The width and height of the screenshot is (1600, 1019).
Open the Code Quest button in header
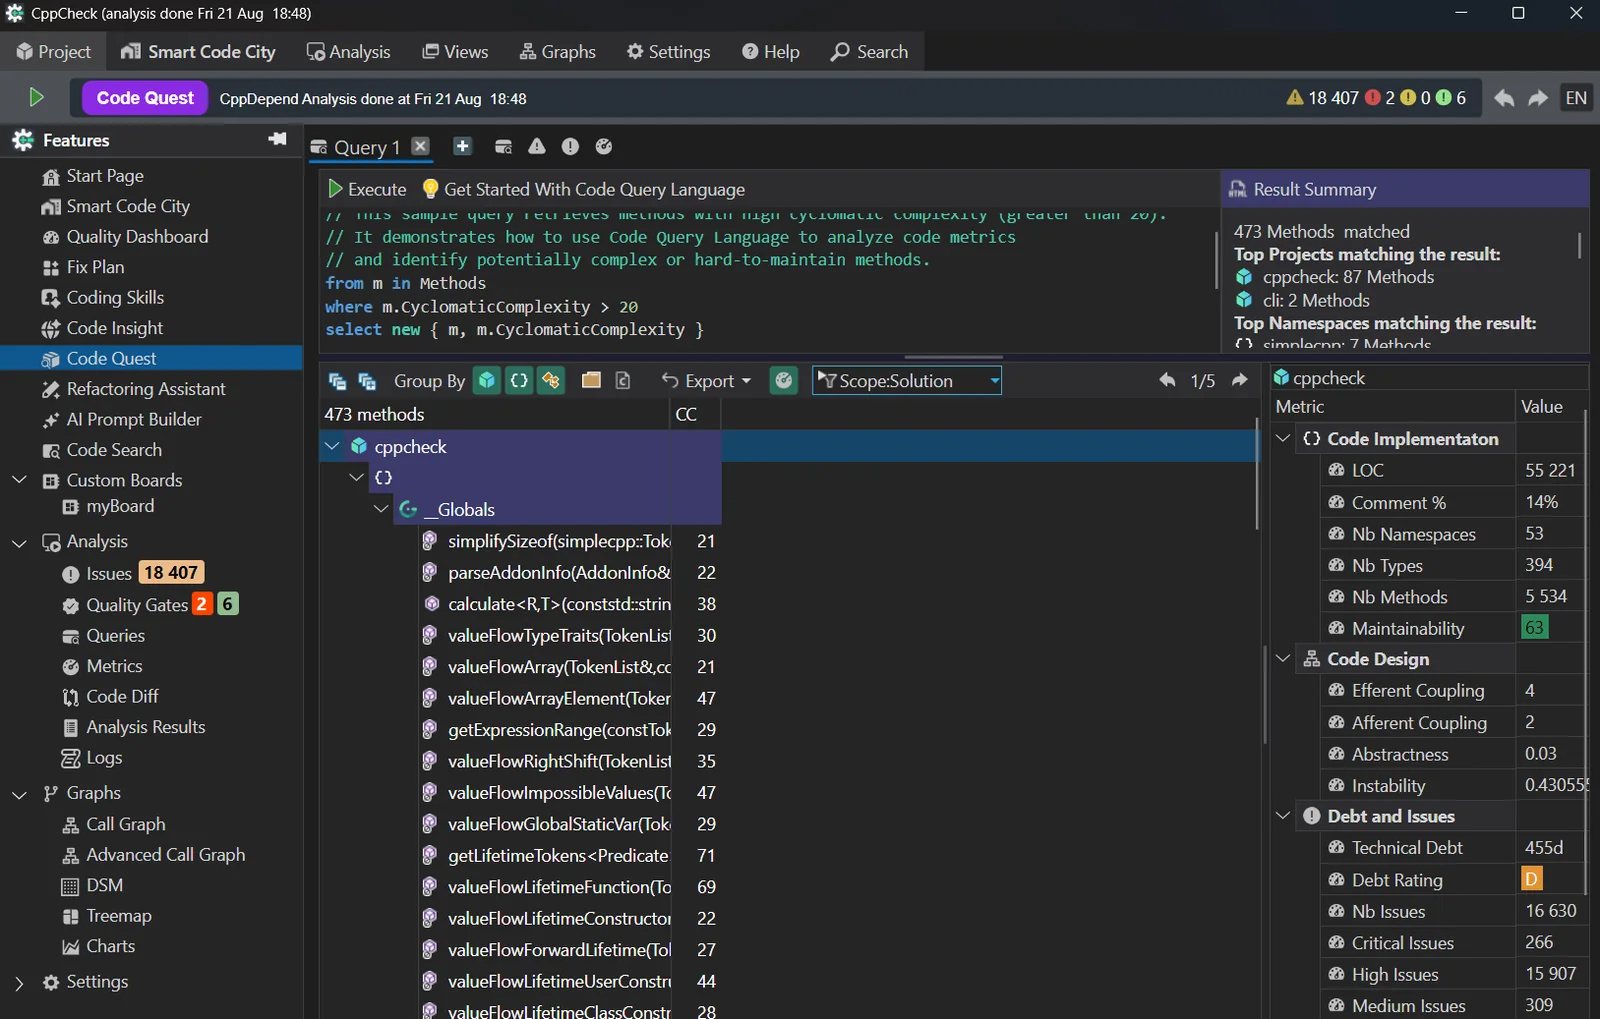(145, 98)
